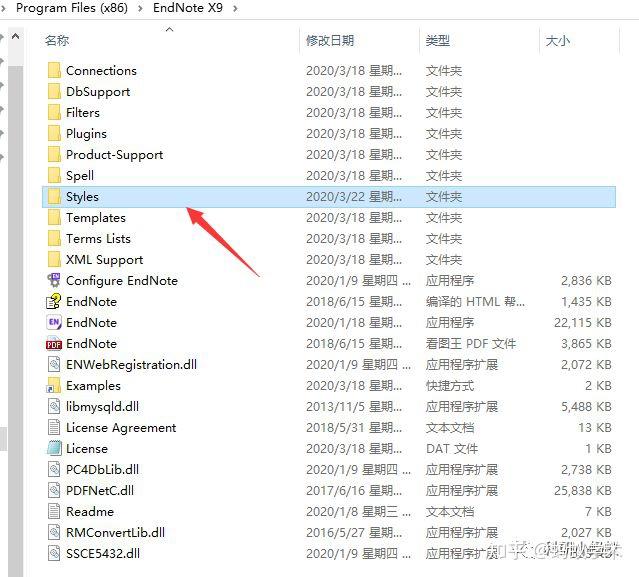Sort files by the 类型 column header
Screen dimensions: 639x577
click(x=438, y=40)
